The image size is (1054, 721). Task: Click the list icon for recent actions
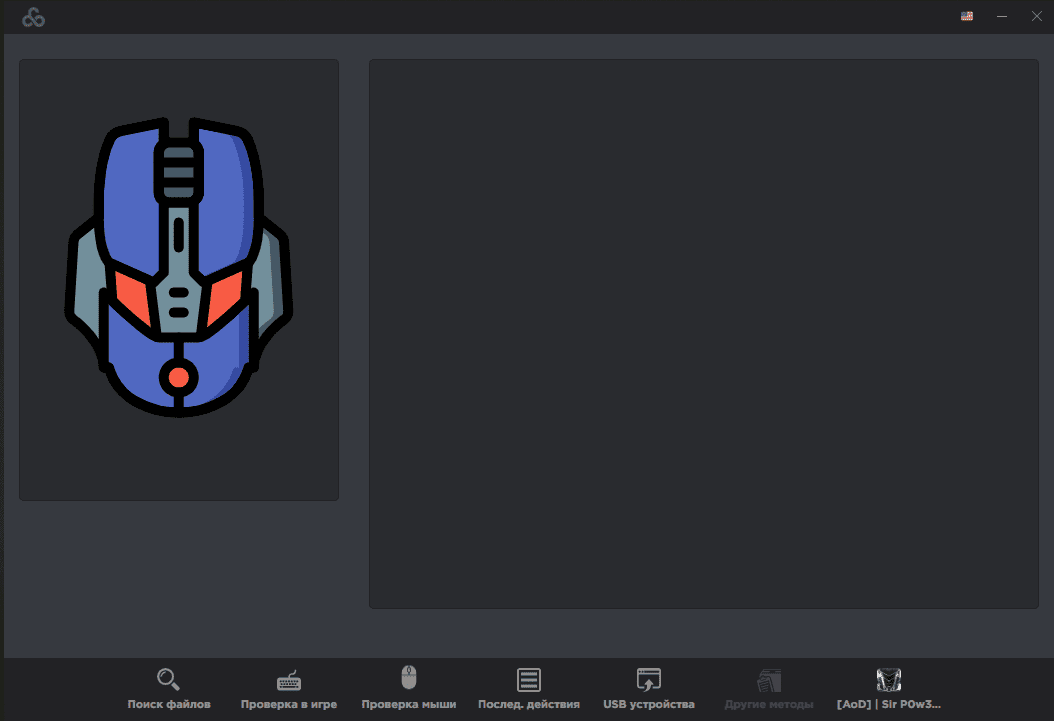click(529, 680)
